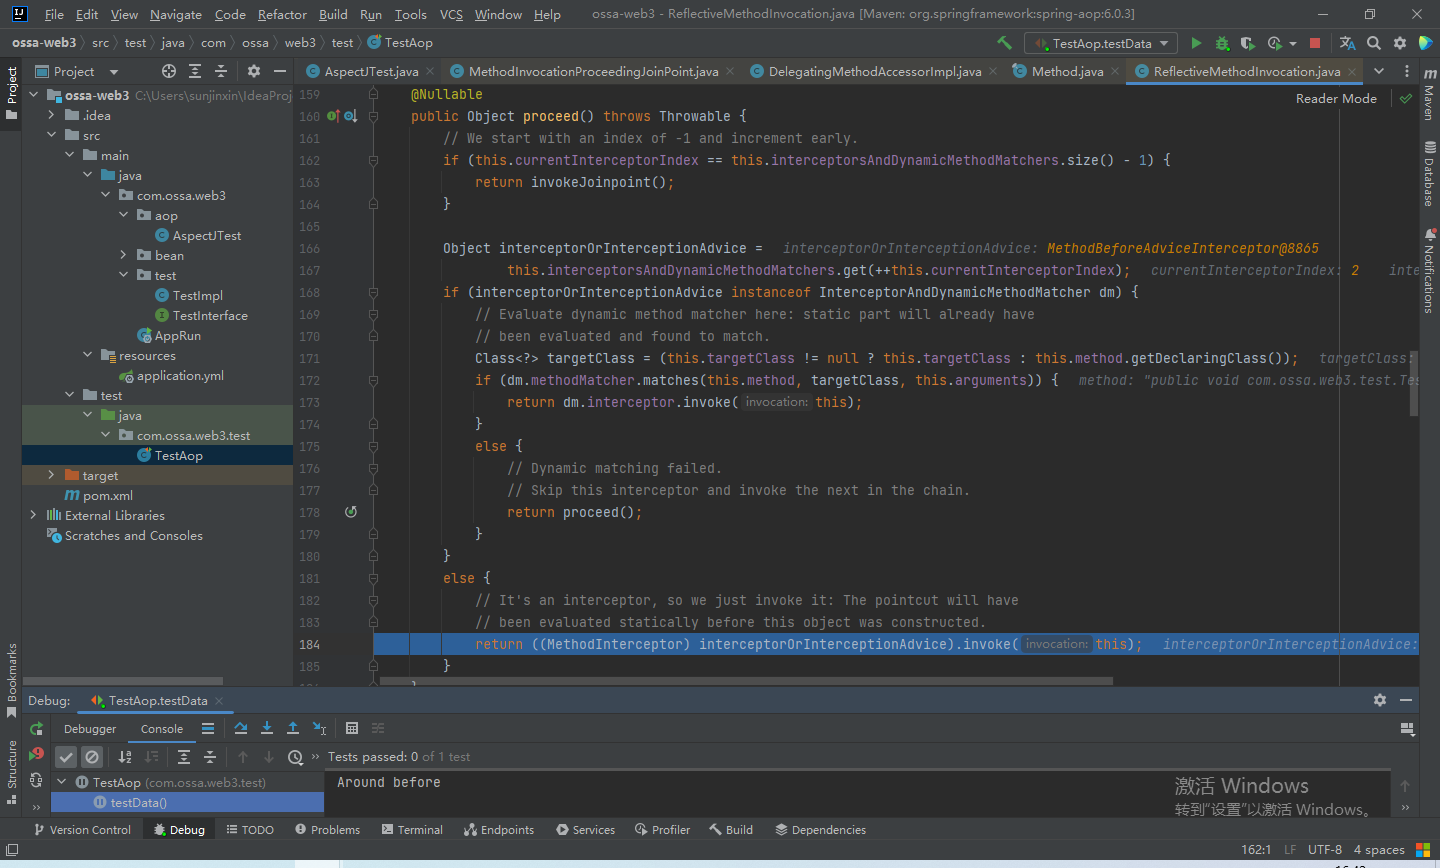Expand the target folder node

tap(51, 475)
